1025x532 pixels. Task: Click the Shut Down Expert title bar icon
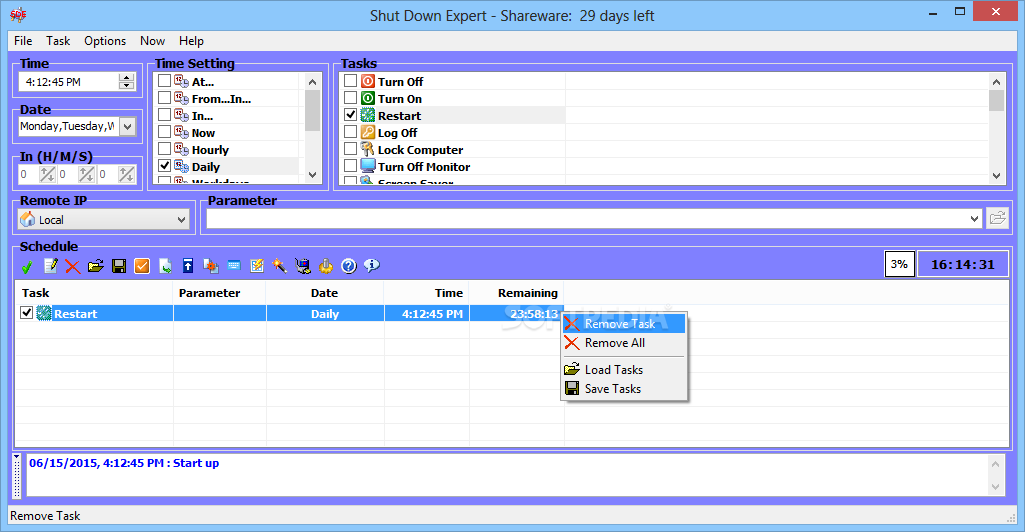coord(18,14)
